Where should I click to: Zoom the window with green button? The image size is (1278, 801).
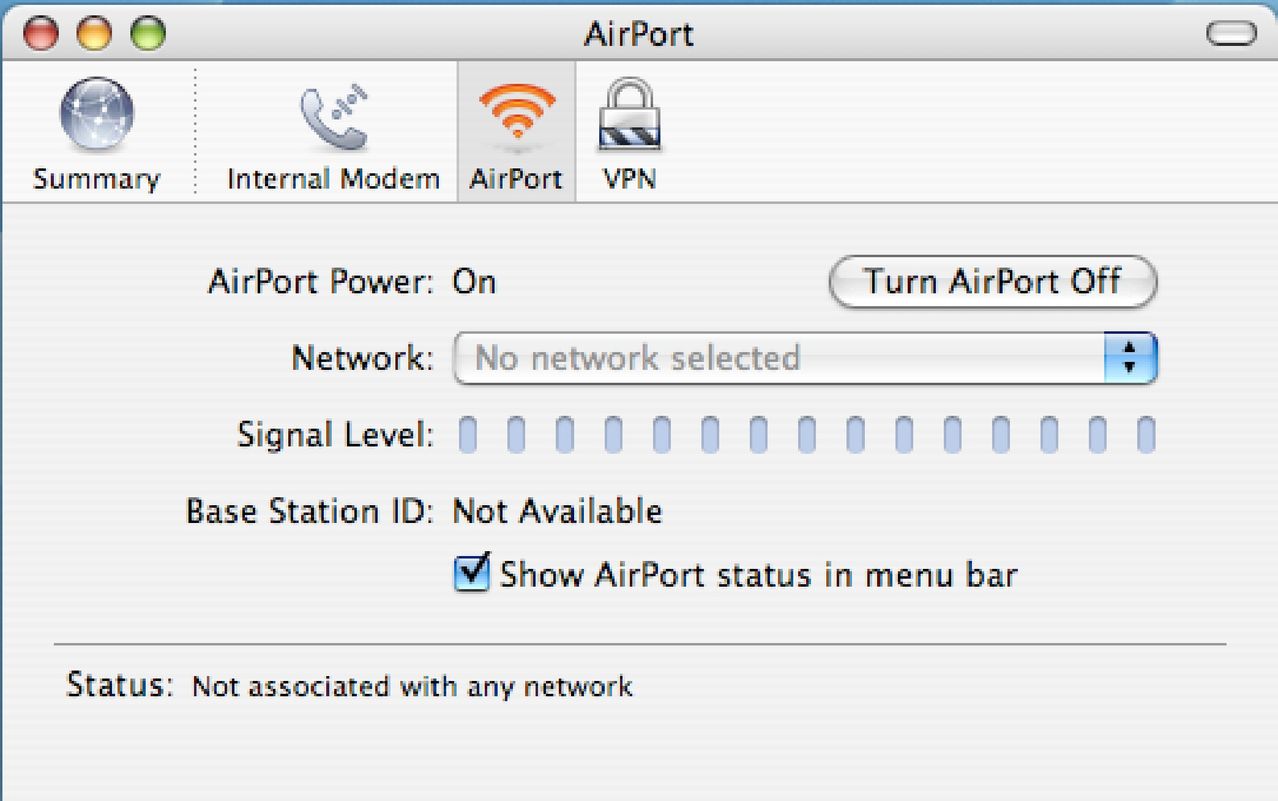[x=148, y=35]
